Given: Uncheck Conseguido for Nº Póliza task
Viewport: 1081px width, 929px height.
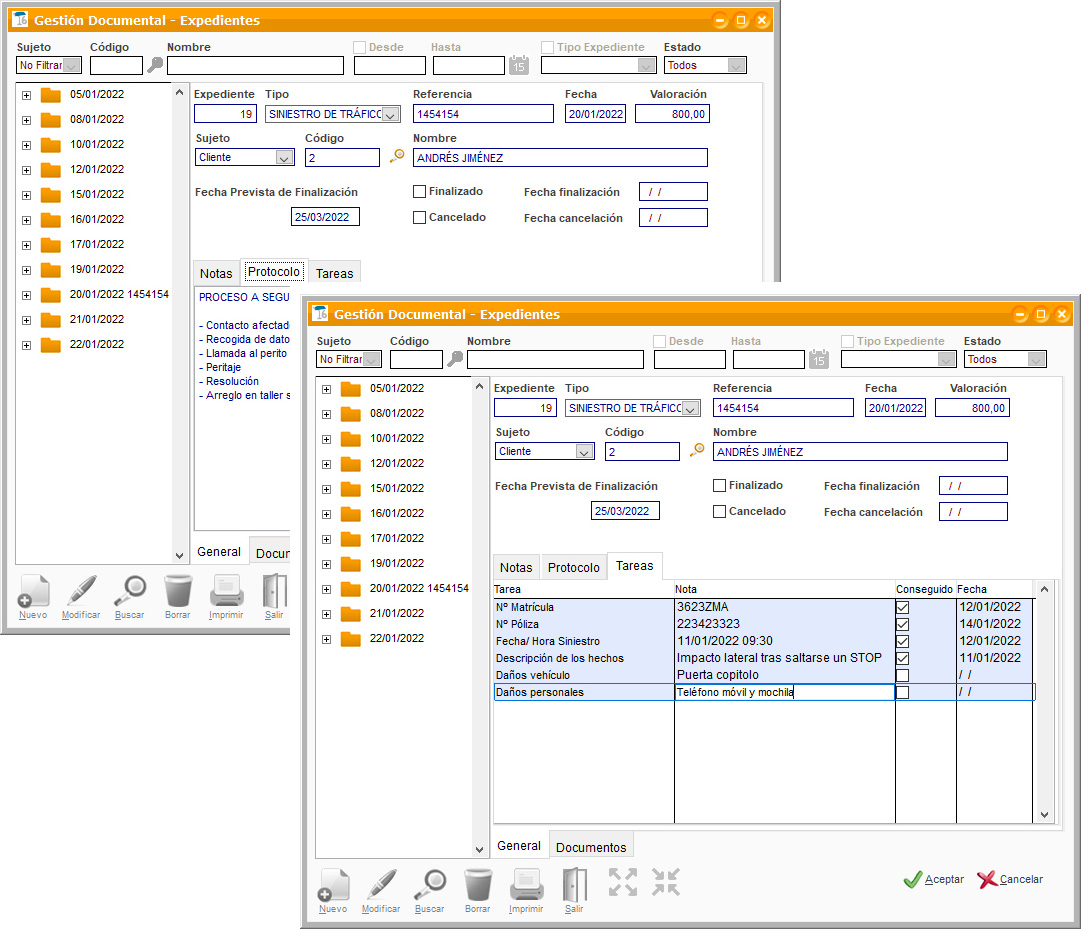Looking at the screenshot, I should 902,624.
